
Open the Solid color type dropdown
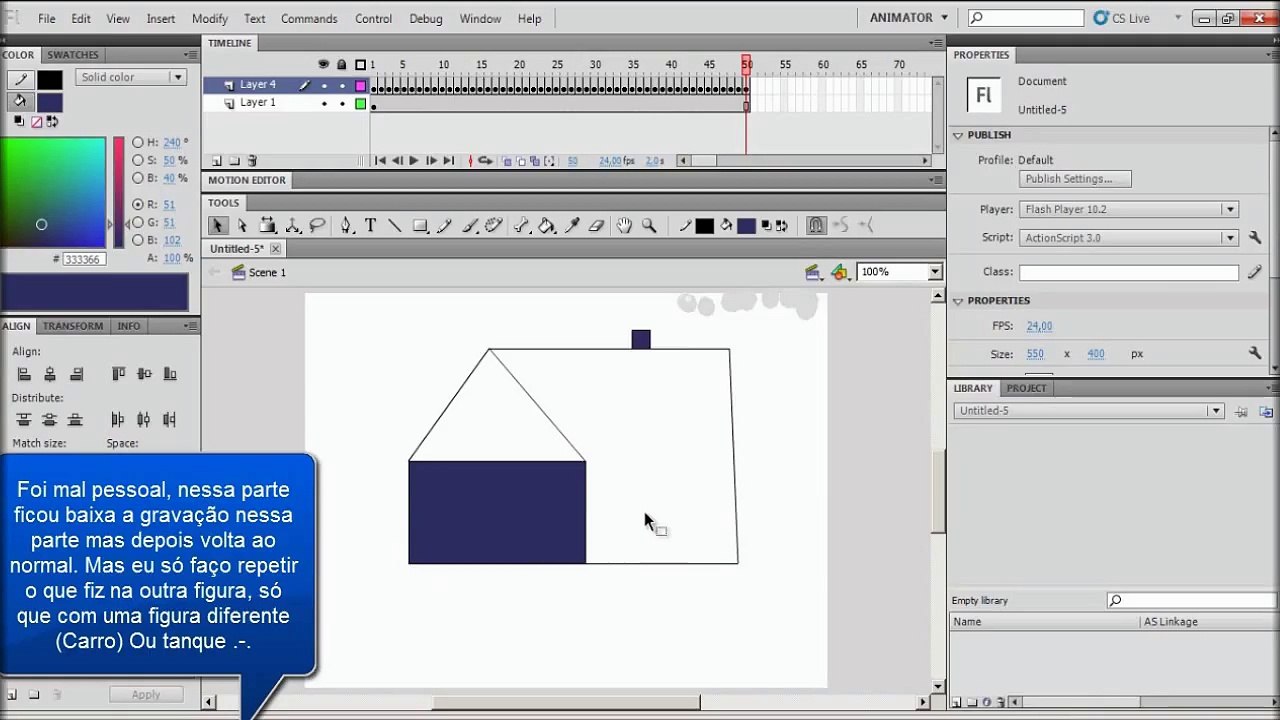click(131, 77)
